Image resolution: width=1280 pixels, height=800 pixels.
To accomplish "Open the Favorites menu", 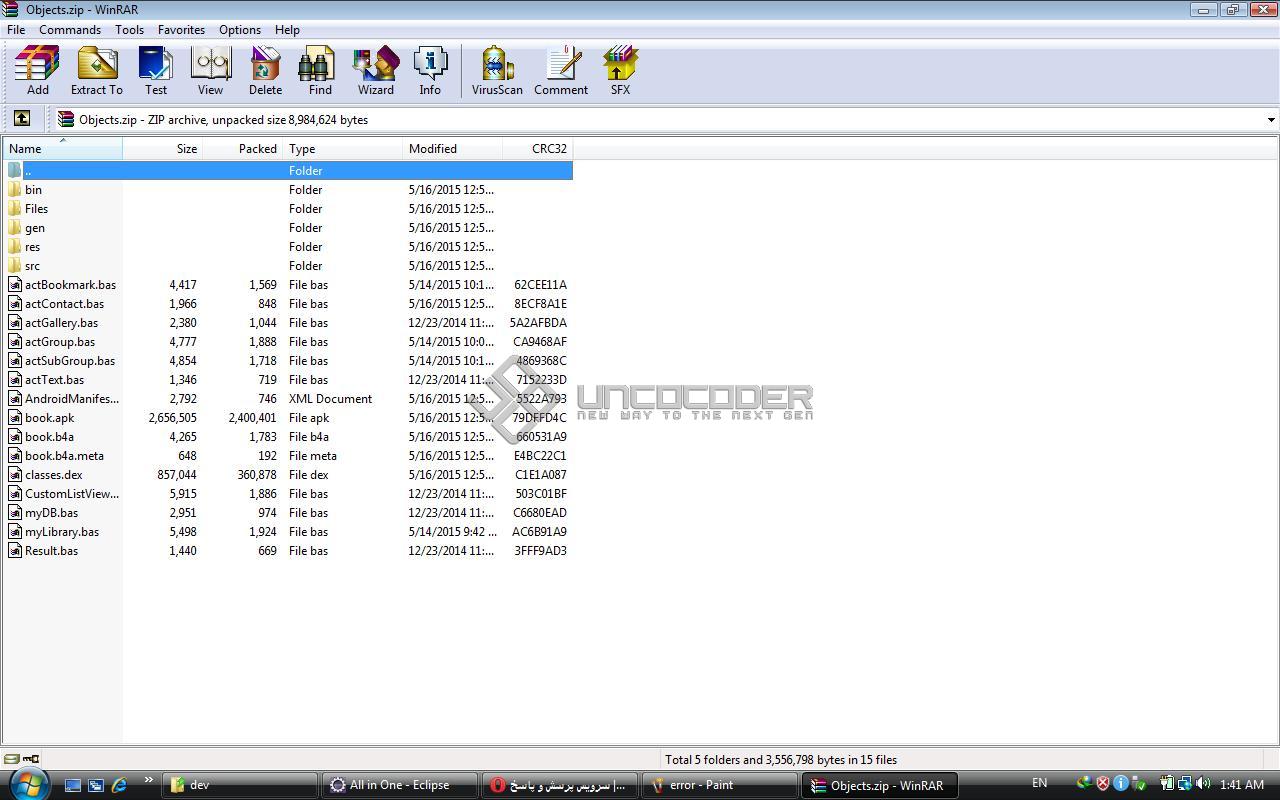I will (x=181, y=30).
